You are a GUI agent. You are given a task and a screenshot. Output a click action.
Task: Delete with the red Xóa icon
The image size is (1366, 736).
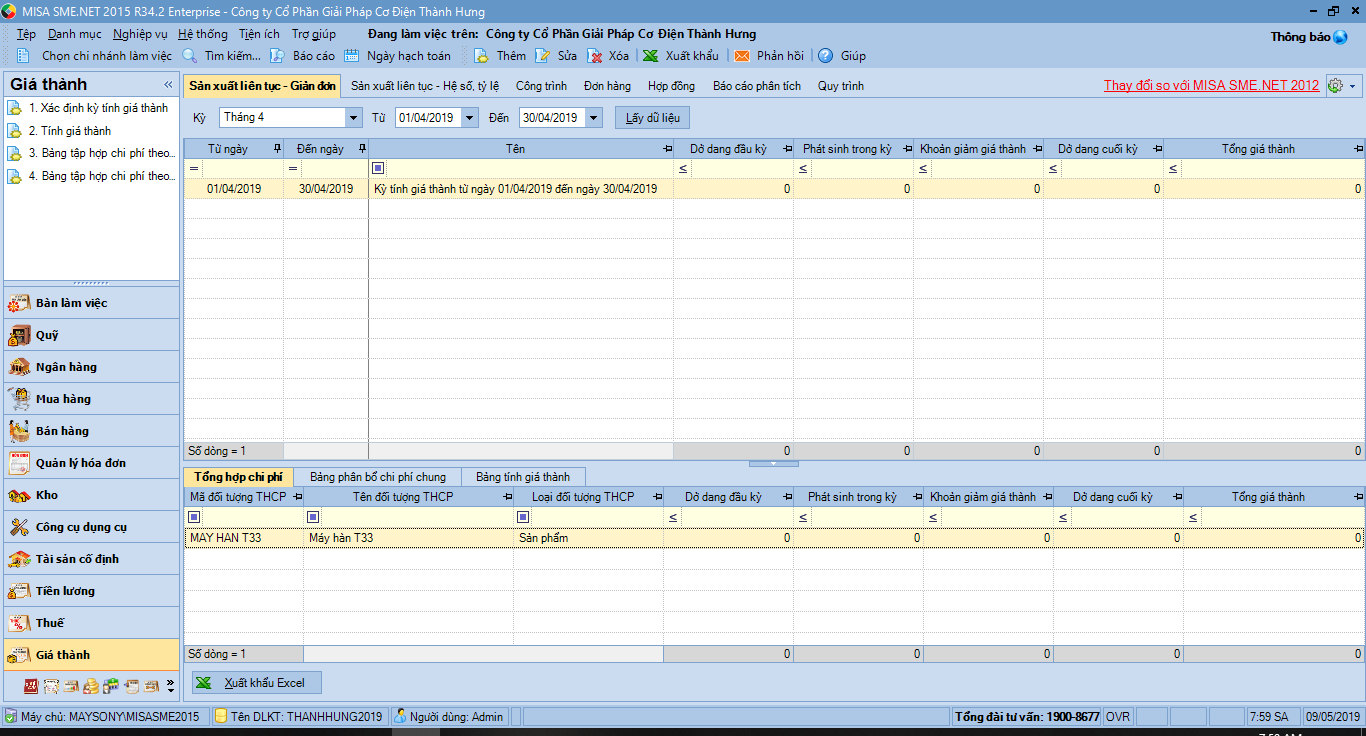[x=594, y=56]
